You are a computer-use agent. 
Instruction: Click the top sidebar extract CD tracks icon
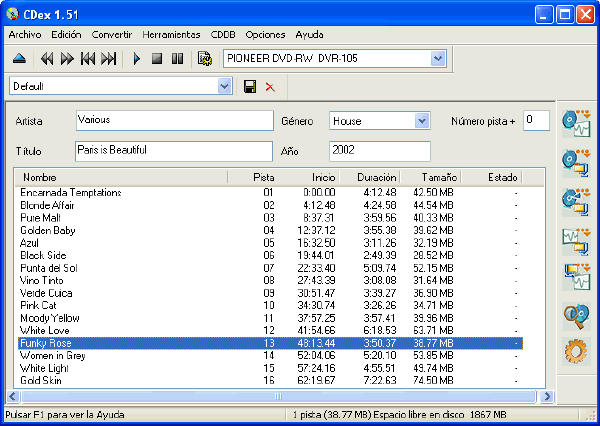coord(576,124)
